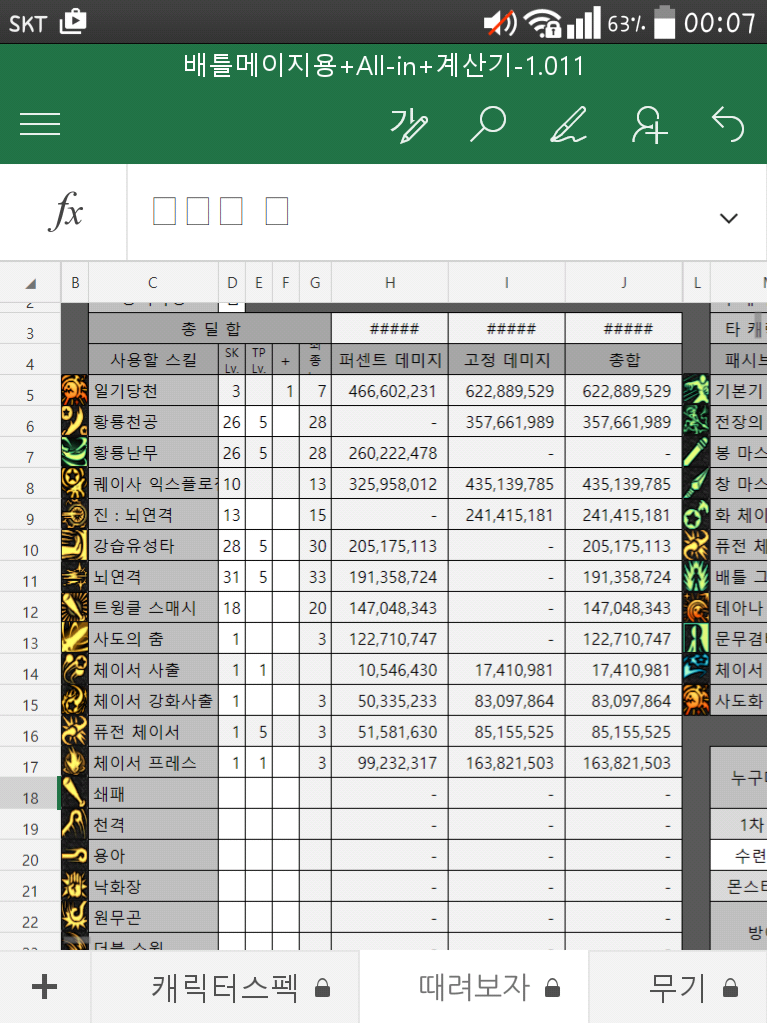
Task: Add a new sheet with plus
Action: 44,987
